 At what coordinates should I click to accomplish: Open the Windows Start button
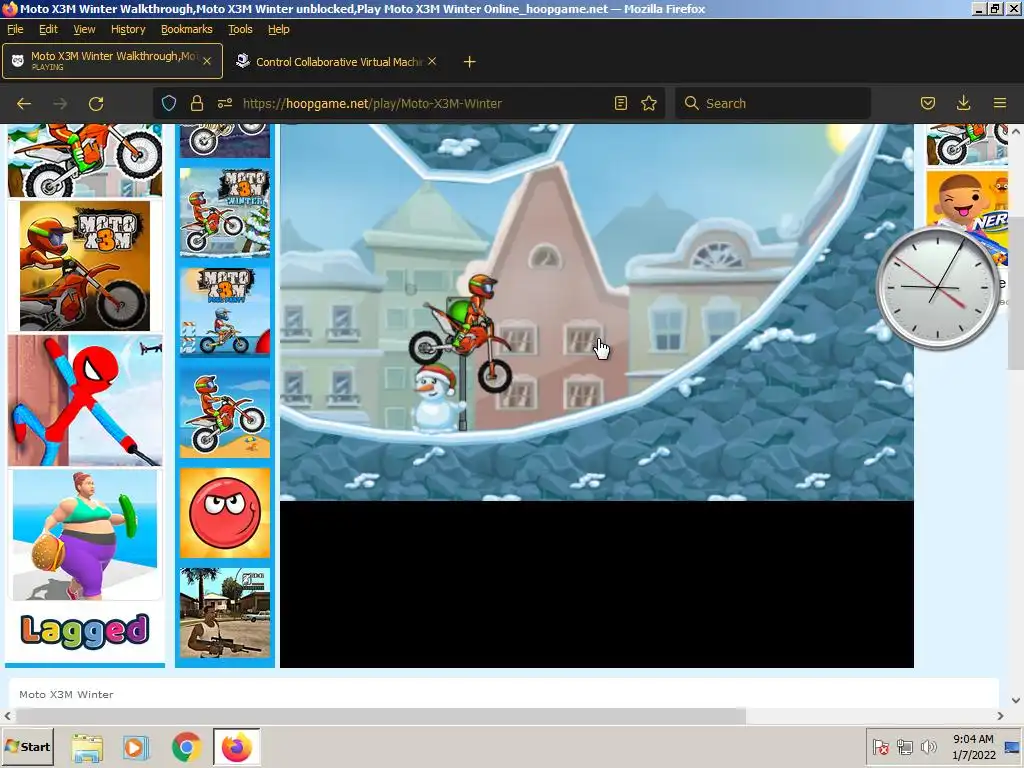point(27,746)
